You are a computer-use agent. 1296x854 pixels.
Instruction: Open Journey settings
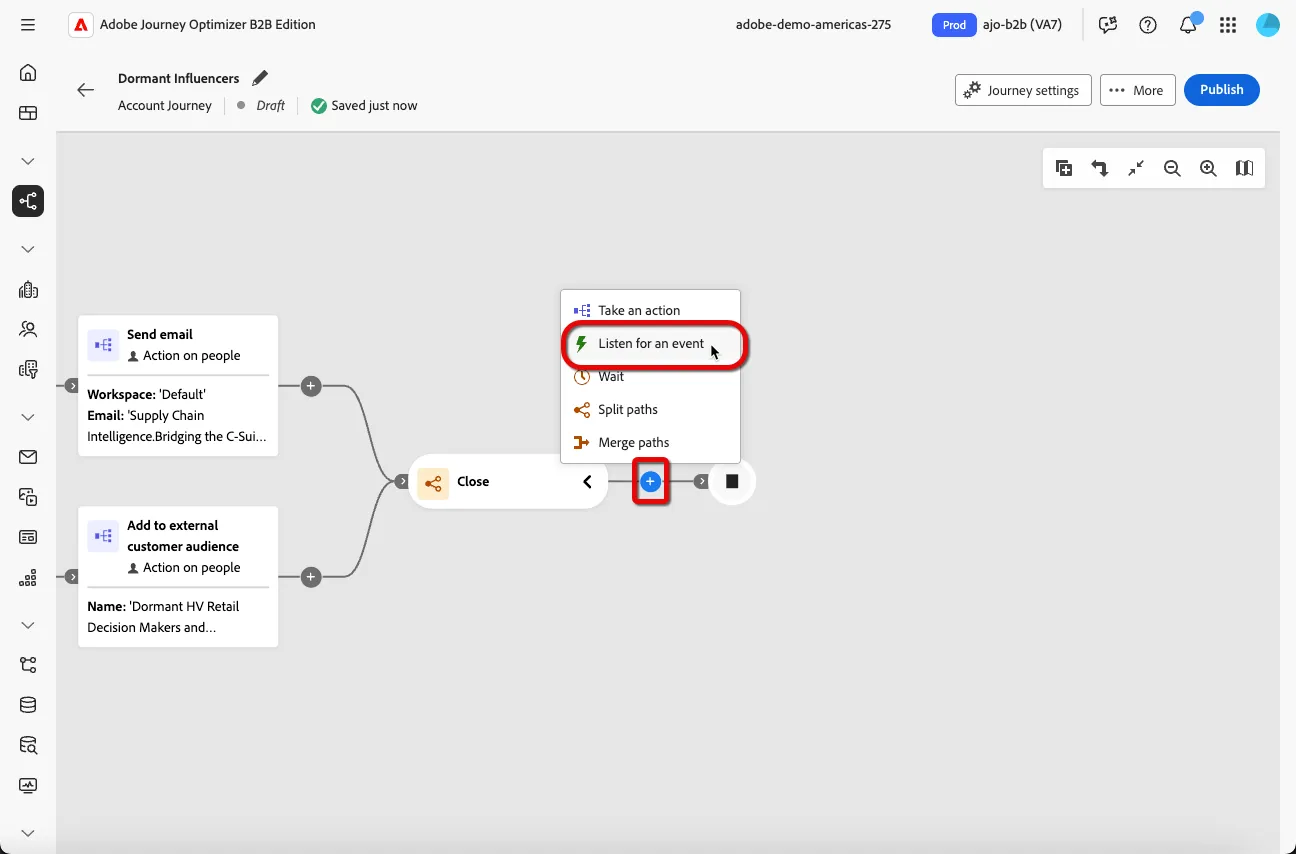pos(1023,90)
